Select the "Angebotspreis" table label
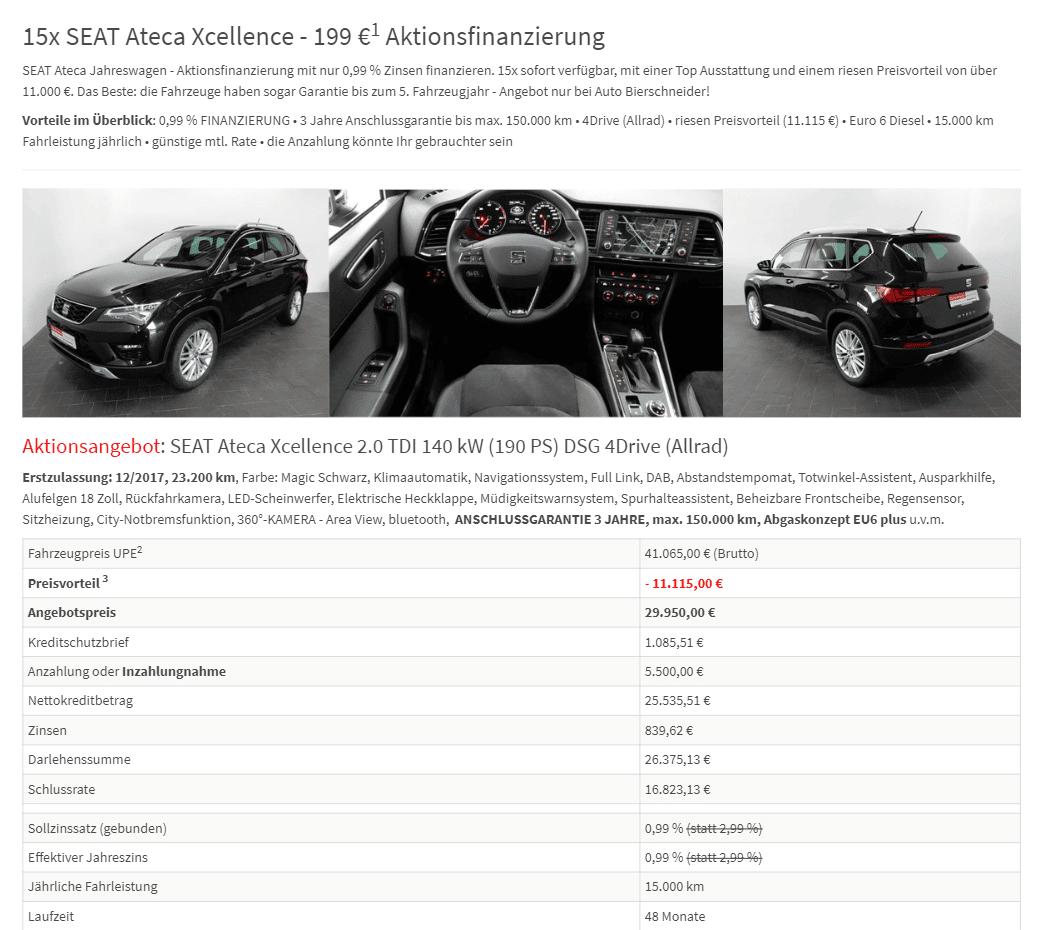 [72, 612]
